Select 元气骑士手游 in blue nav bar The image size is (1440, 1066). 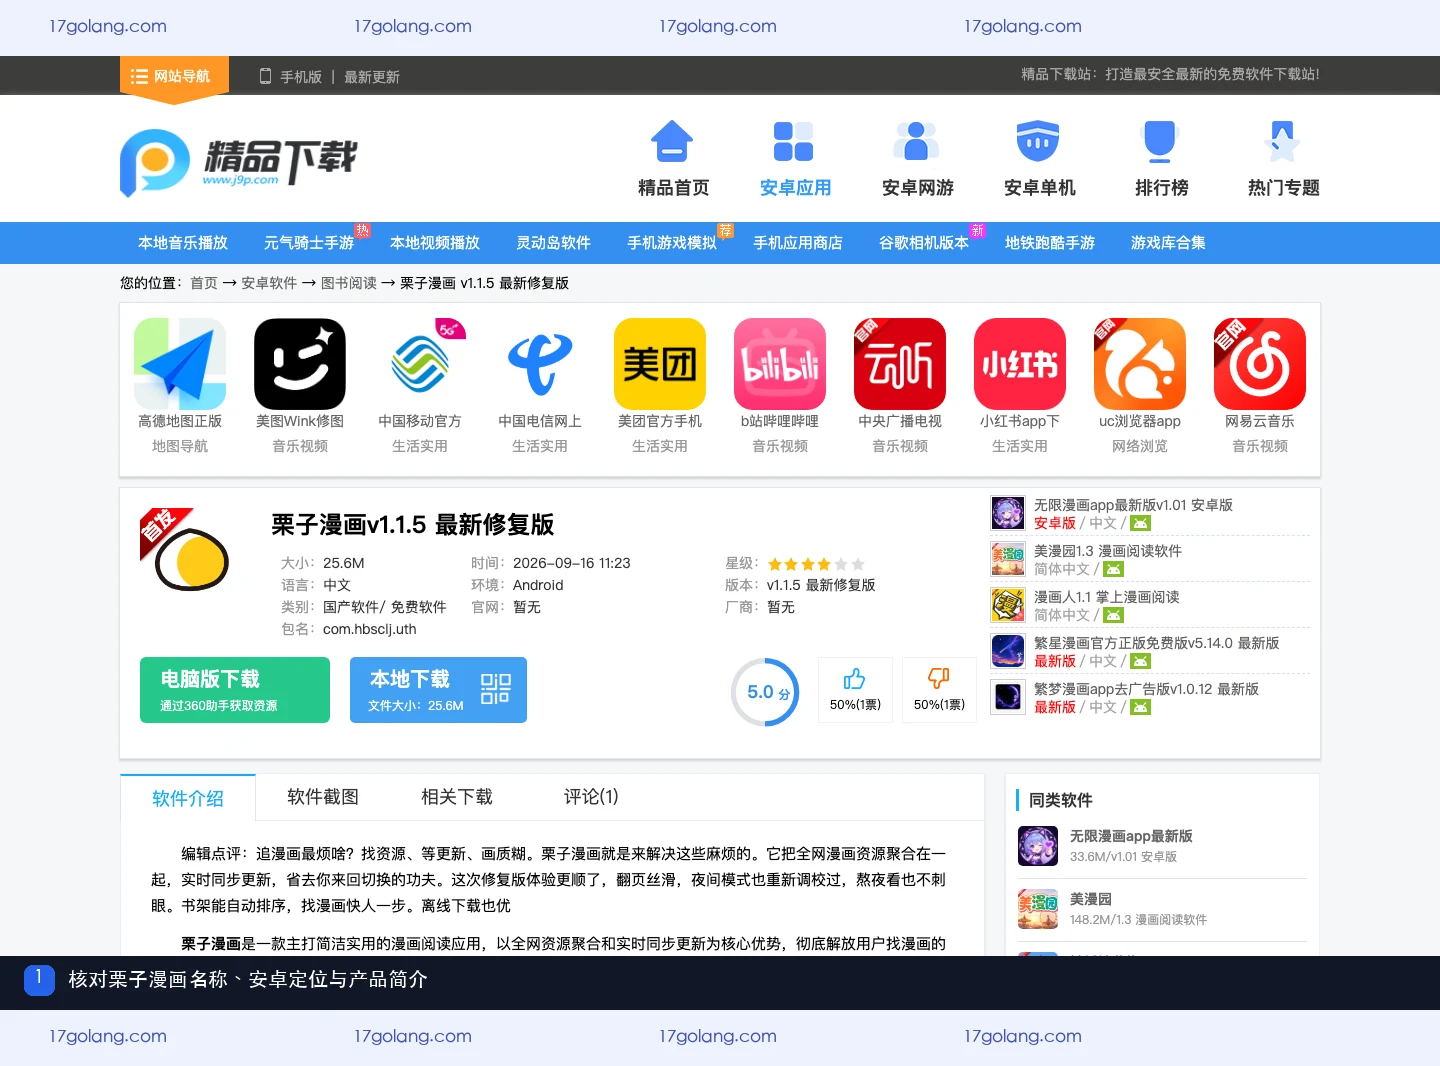(309, 243)
